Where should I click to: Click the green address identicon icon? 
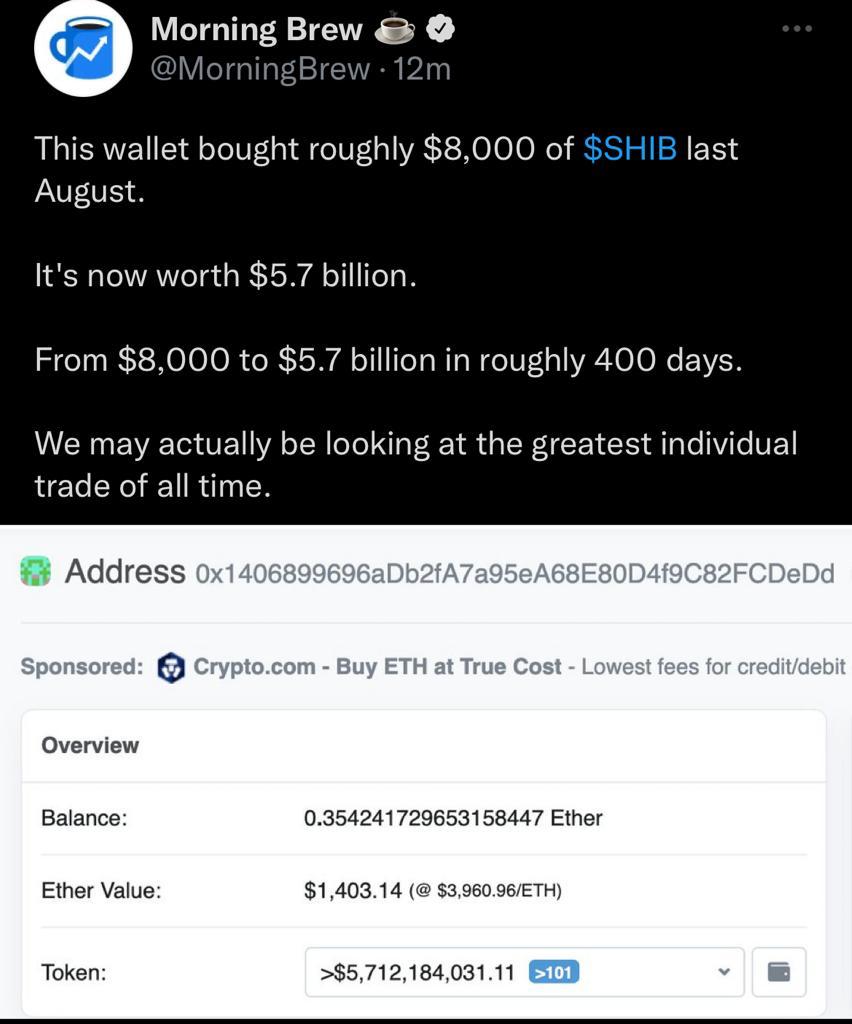tap(36, 573)
